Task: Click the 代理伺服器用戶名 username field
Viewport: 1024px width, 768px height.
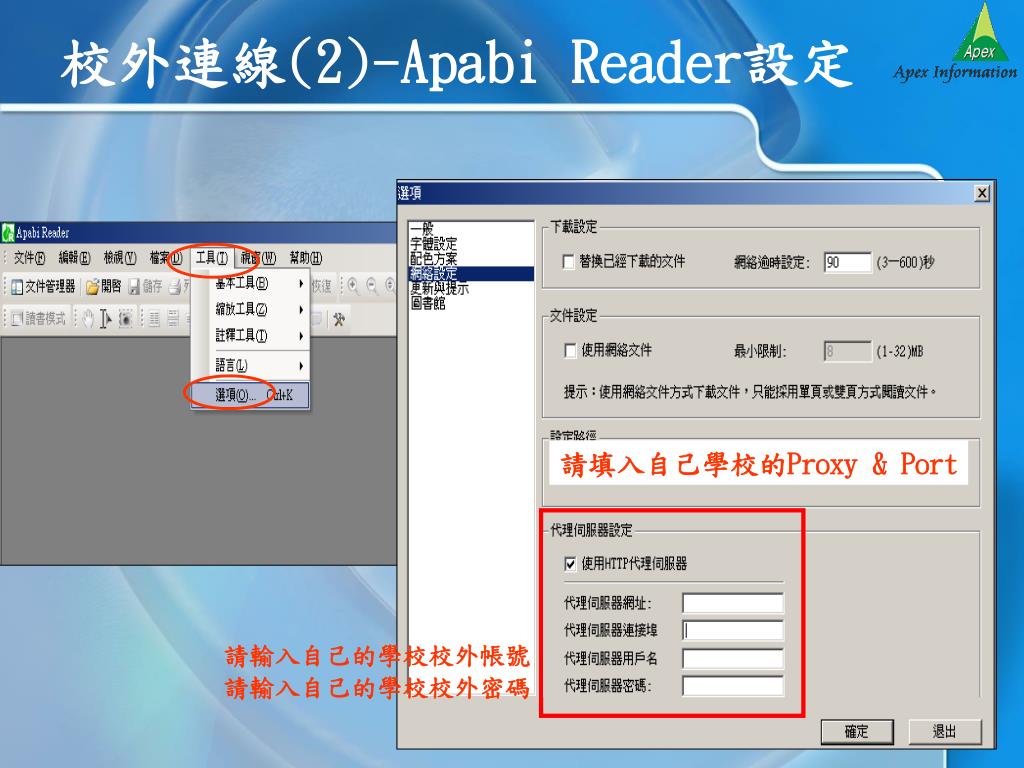Action: [x=733, y=658]
